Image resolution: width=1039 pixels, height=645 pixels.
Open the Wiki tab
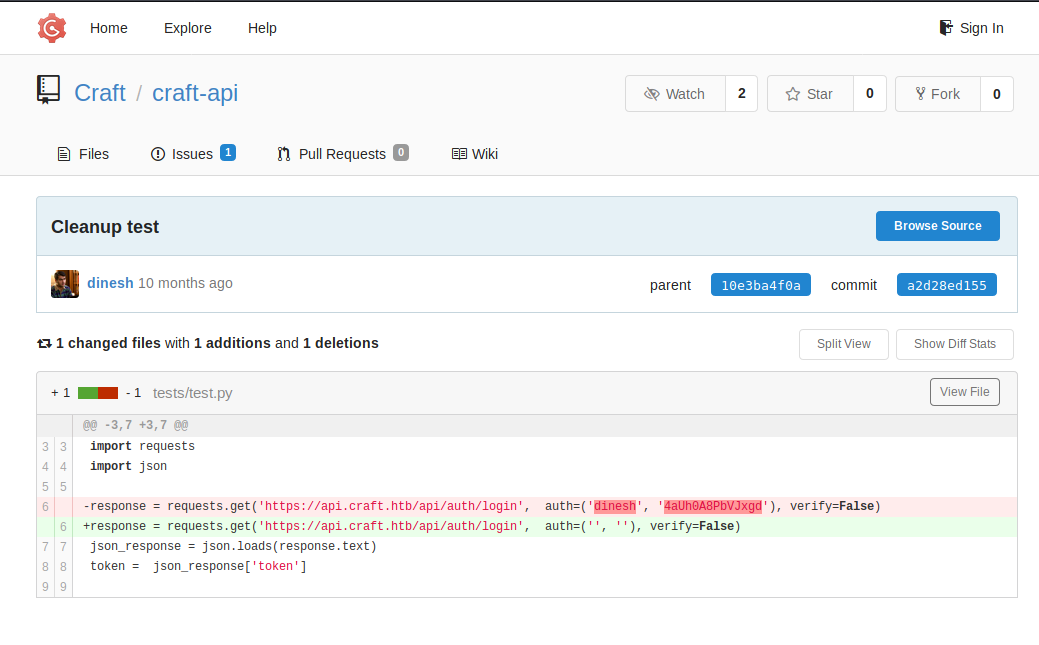tap(475, 154)
